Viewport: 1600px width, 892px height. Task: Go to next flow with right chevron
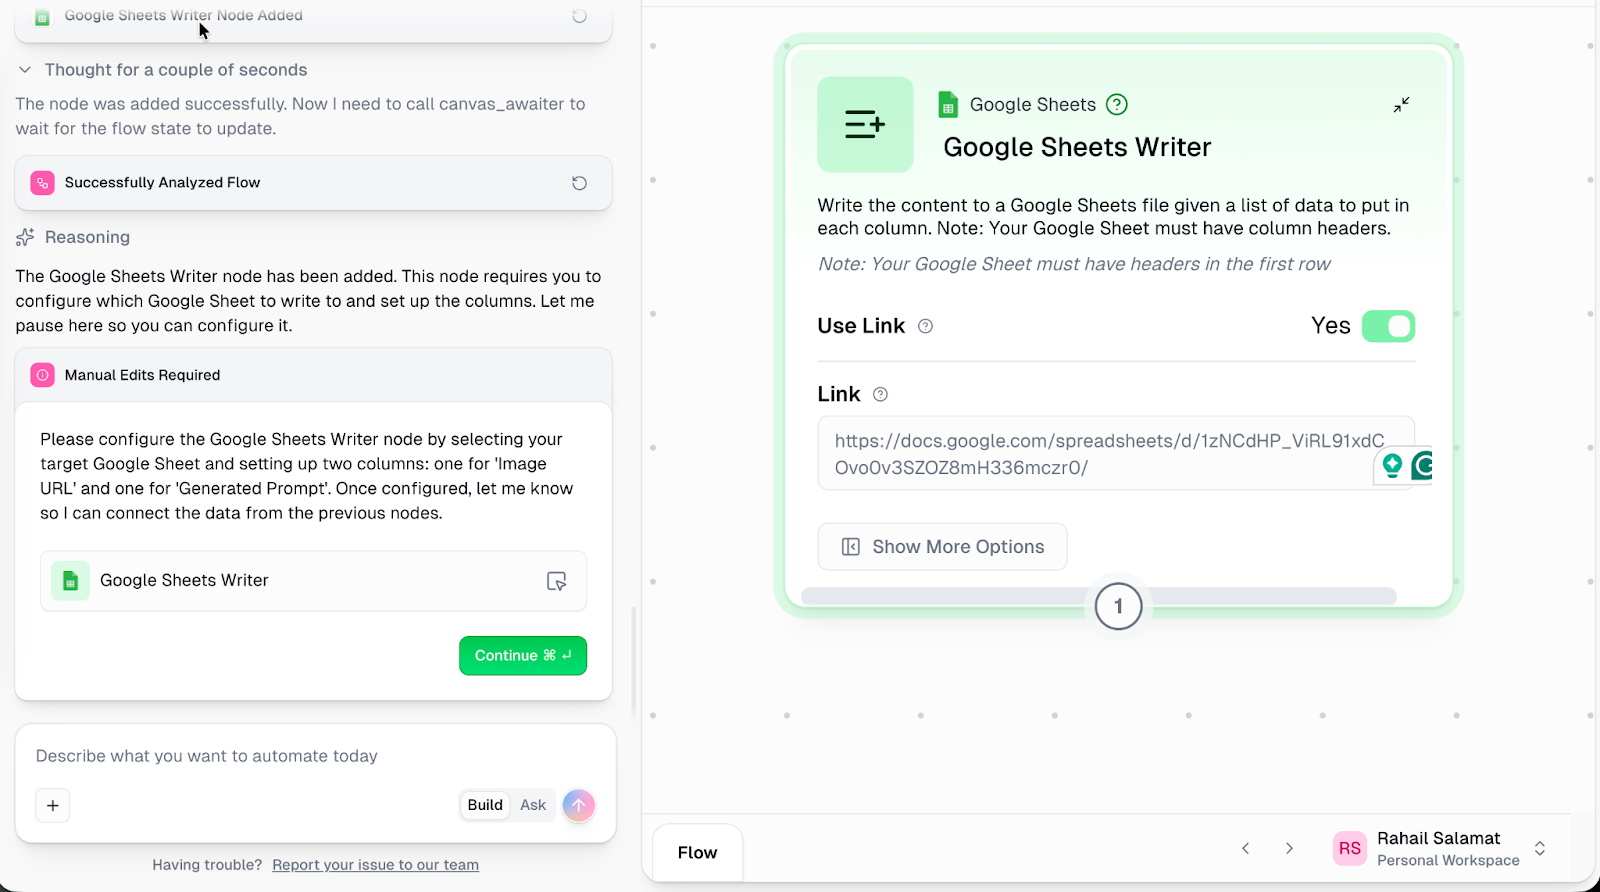click(1289, 849)
